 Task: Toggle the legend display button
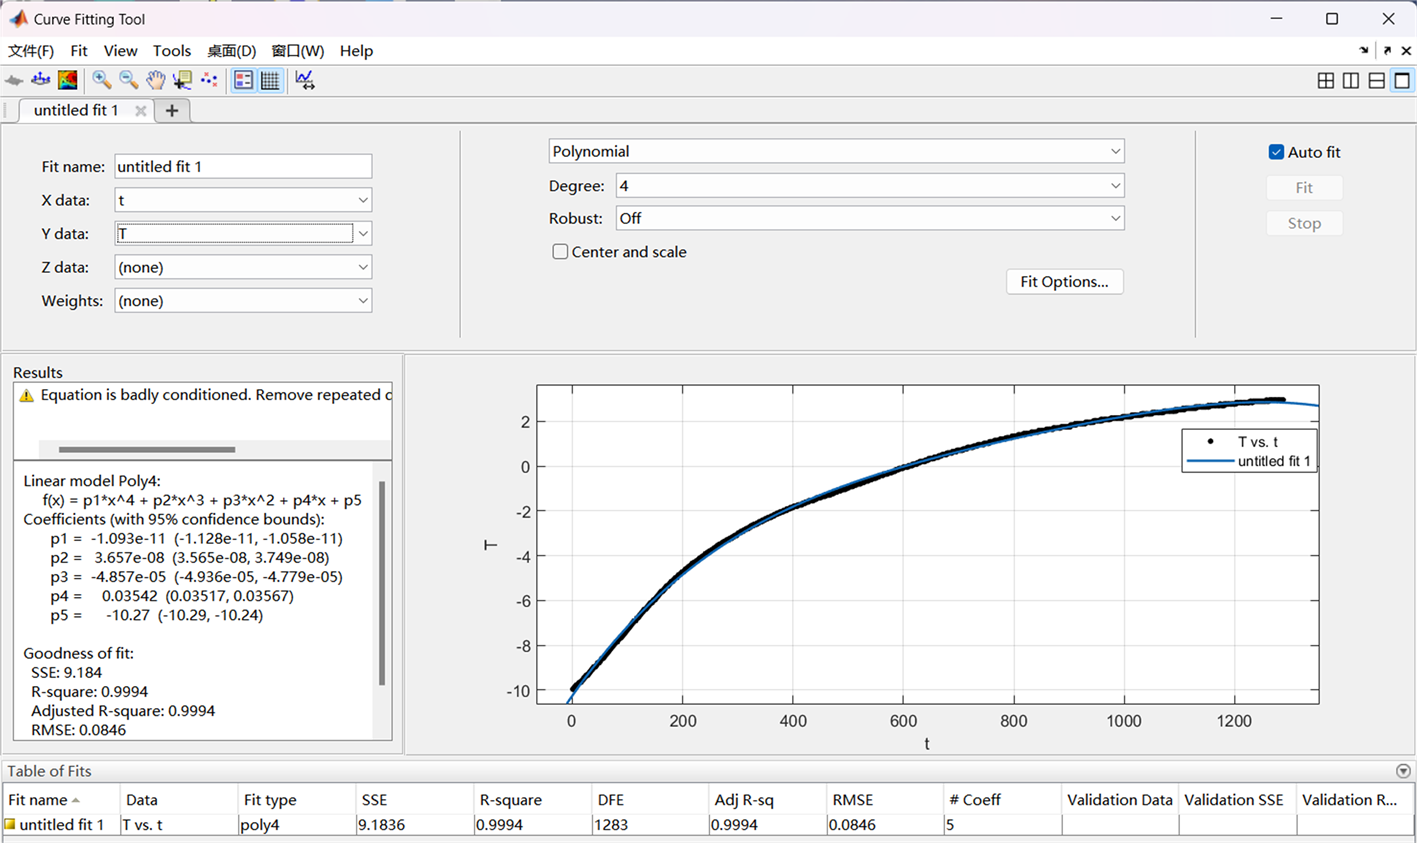coord(243,80)
